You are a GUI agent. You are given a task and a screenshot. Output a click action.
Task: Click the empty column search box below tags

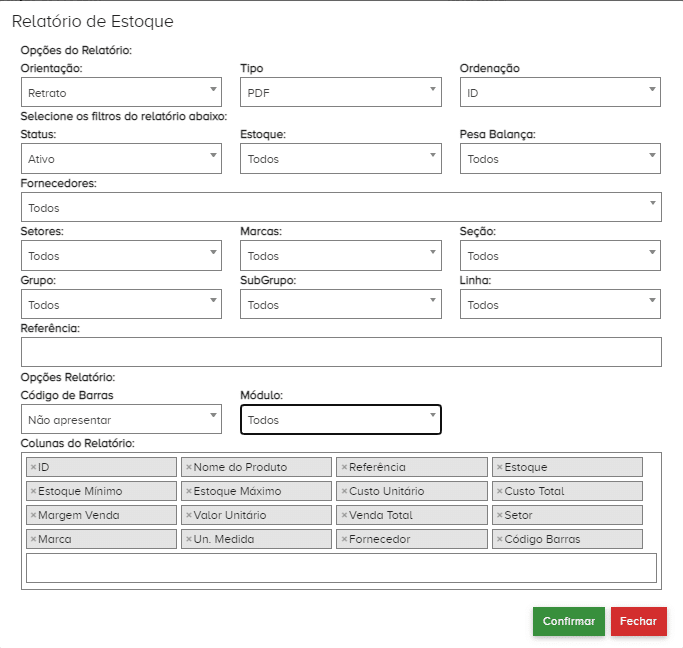click(x=341, y=568)
